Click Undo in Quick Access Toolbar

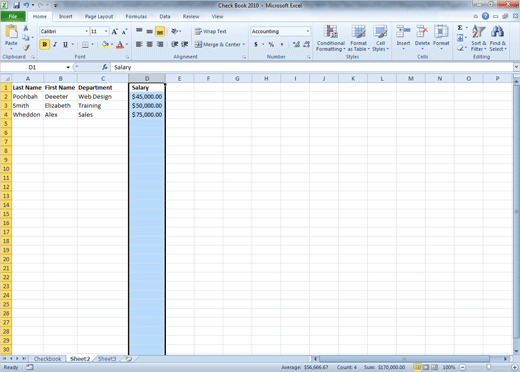pos(26,5)
